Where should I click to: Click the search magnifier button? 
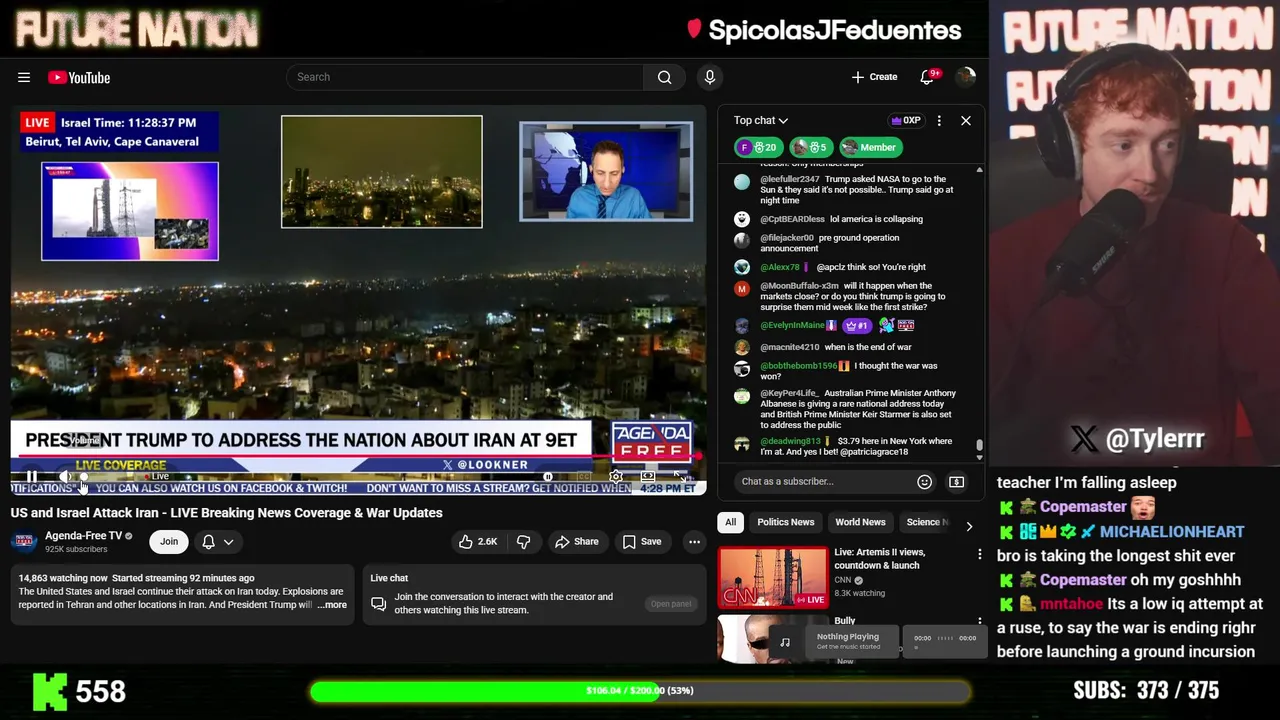point(664,77)
